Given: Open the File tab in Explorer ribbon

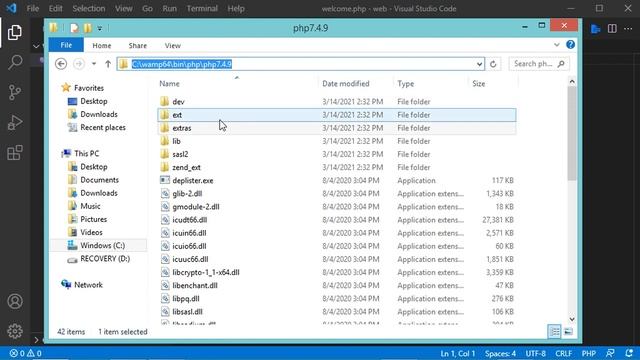Looking at the screenshot, I should tap(66, 45).
